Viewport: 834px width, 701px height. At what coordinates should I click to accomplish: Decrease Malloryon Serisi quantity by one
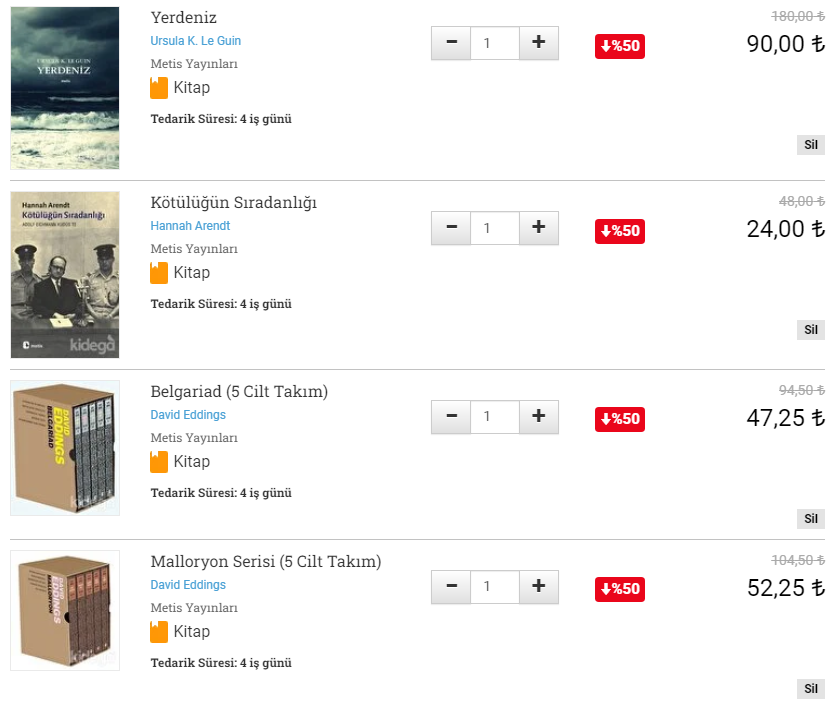point(451,587)
